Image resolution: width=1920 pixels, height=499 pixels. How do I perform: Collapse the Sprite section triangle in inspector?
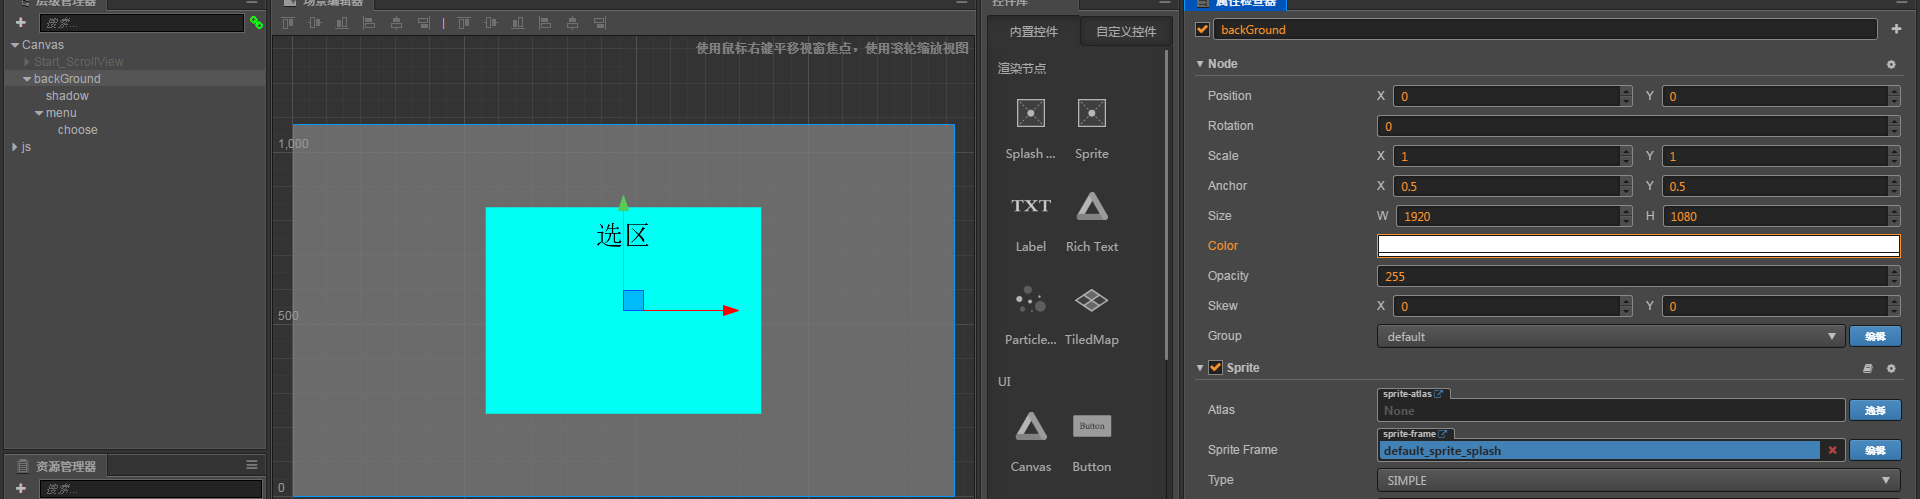[1200, 368]
